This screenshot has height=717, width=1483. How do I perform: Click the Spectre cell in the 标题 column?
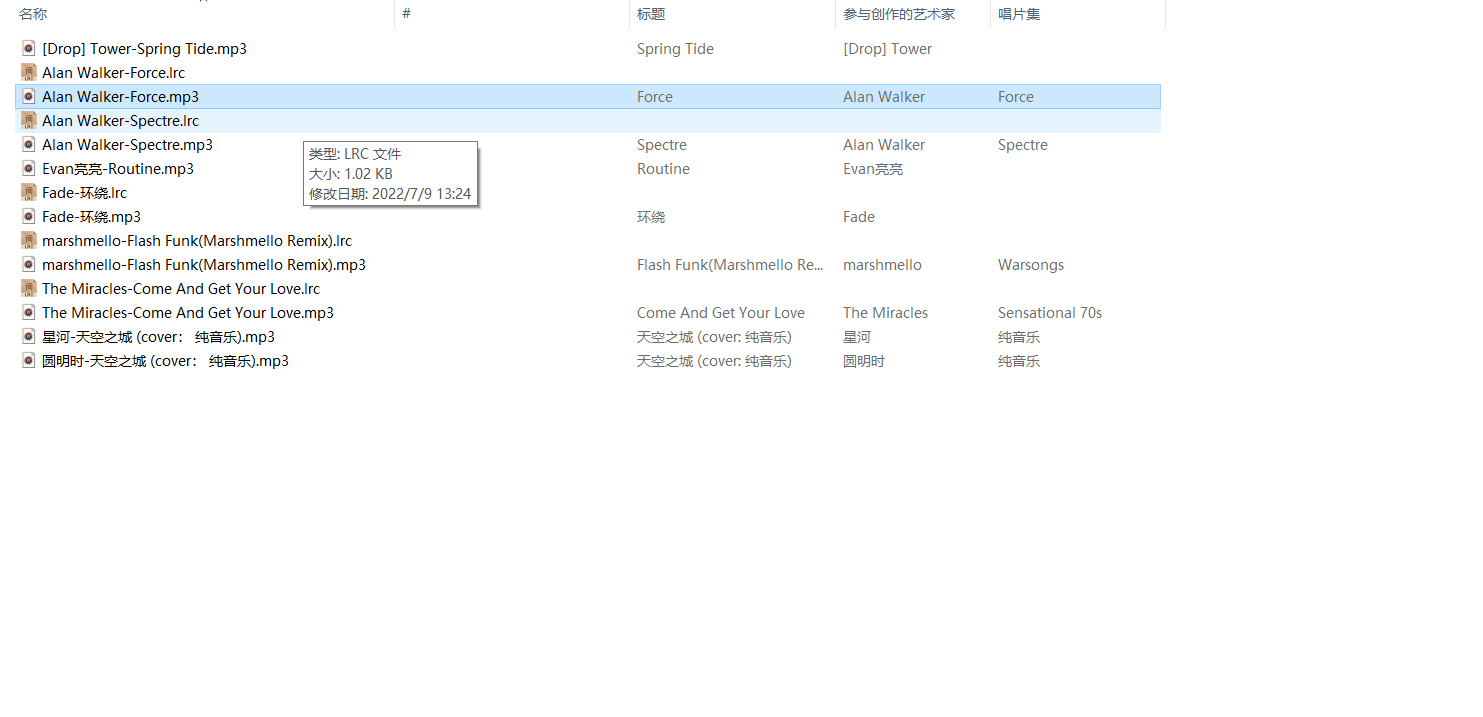662,144
